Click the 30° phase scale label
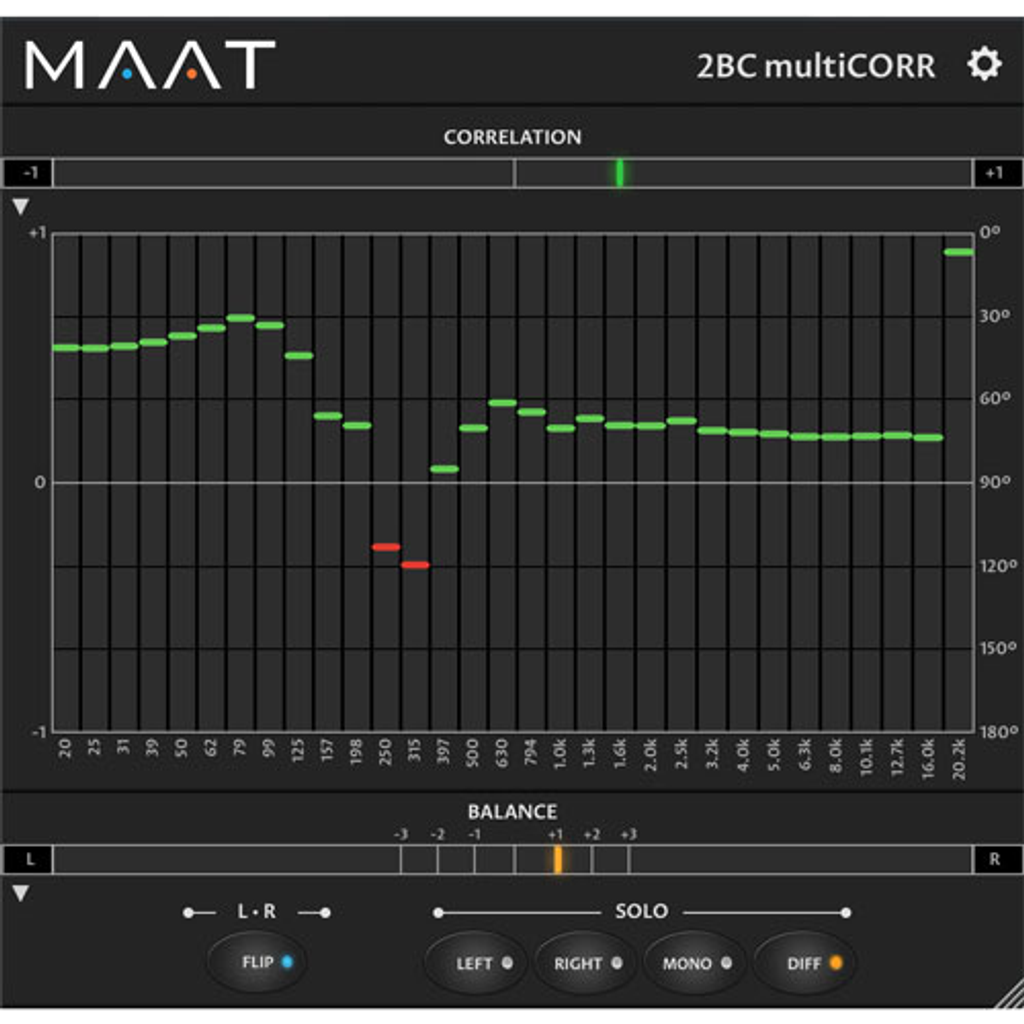The height and width of the screenshot is (1024, 1024). click(x=995, y=316)
